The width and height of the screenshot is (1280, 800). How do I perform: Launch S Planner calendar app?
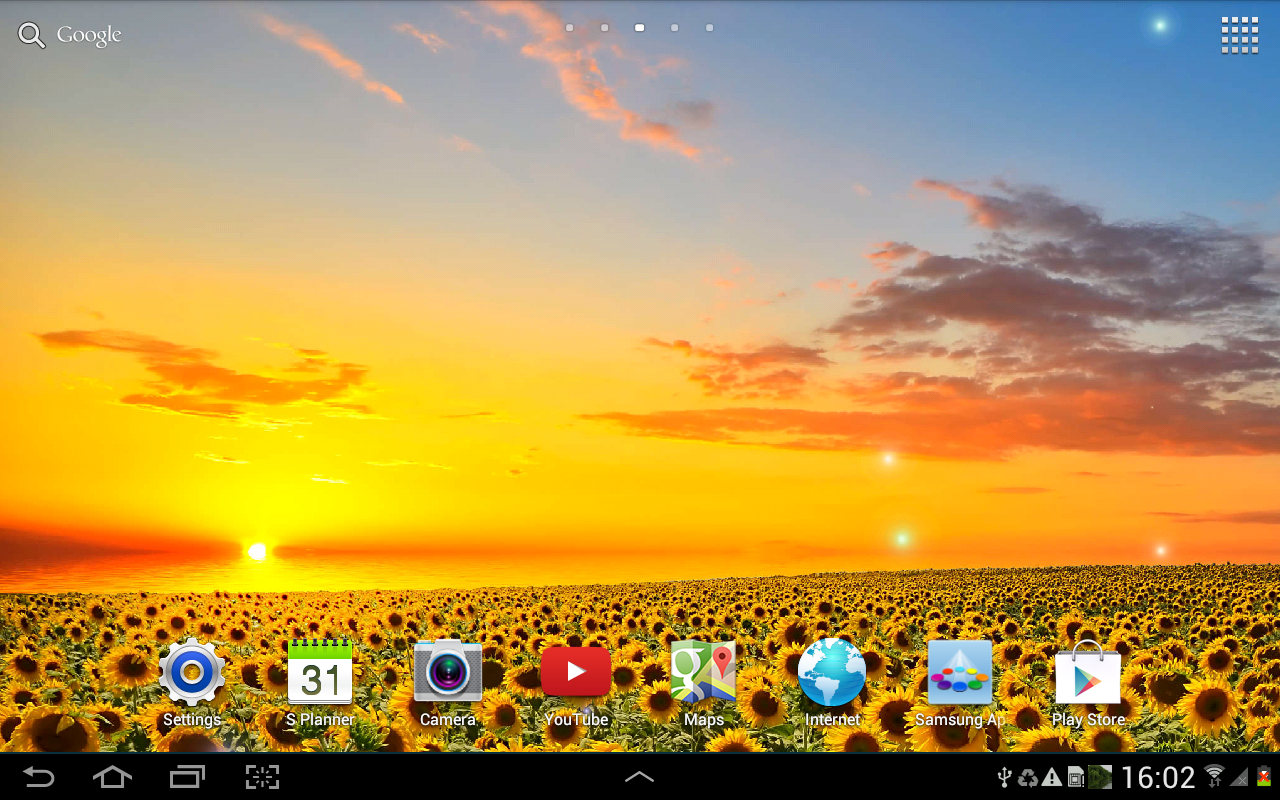[320, 674]
